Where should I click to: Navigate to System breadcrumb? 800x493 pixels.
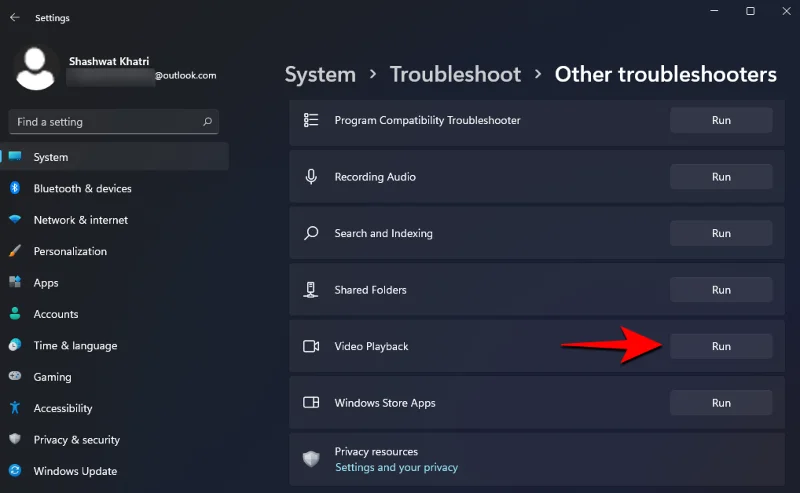click(x=320, y=75)
